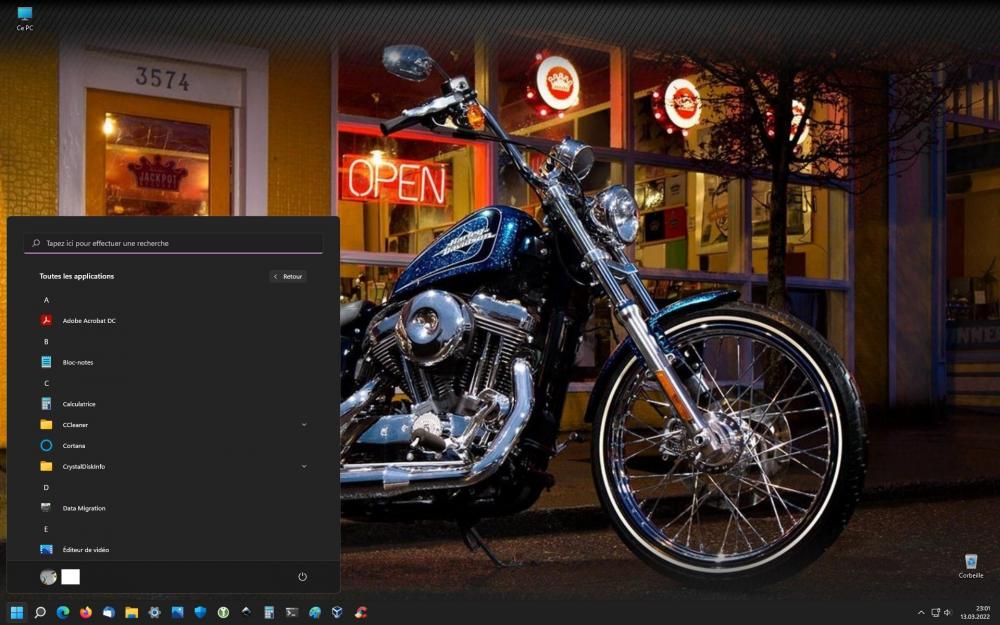Open File Explorer from the taskbar

[131, 612]
